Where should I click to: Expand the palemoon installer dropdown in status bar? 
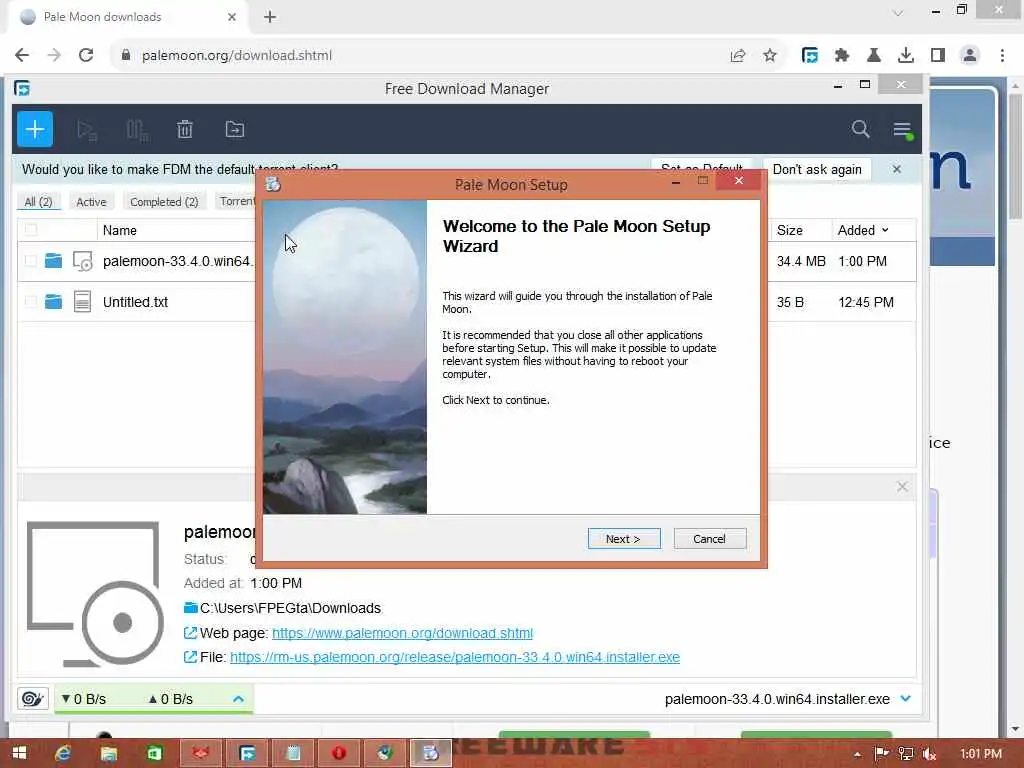(x=906, y=699)
